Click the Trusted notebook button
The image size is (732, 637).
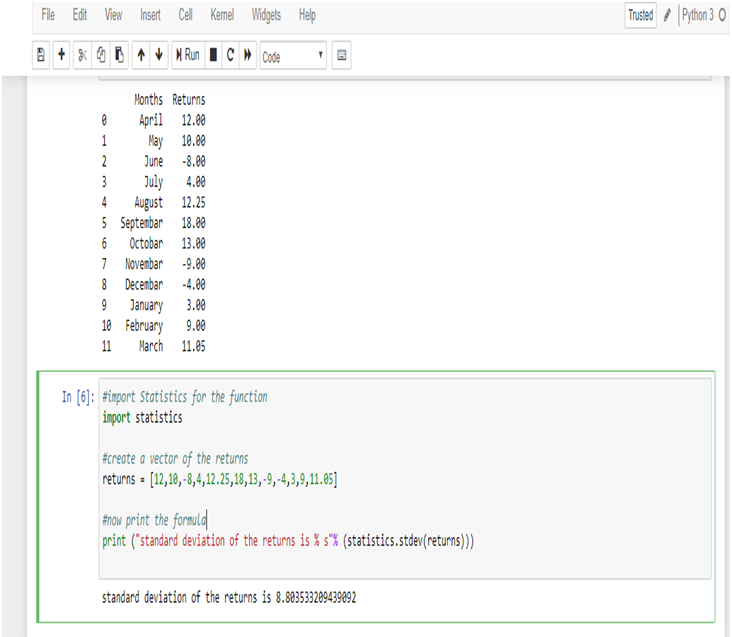point(640,15)
